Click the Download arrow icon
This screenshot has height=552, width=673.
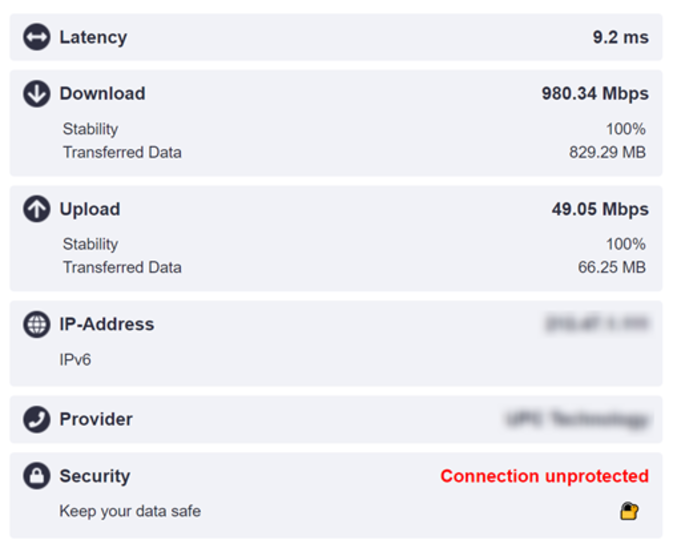[36, 93]
